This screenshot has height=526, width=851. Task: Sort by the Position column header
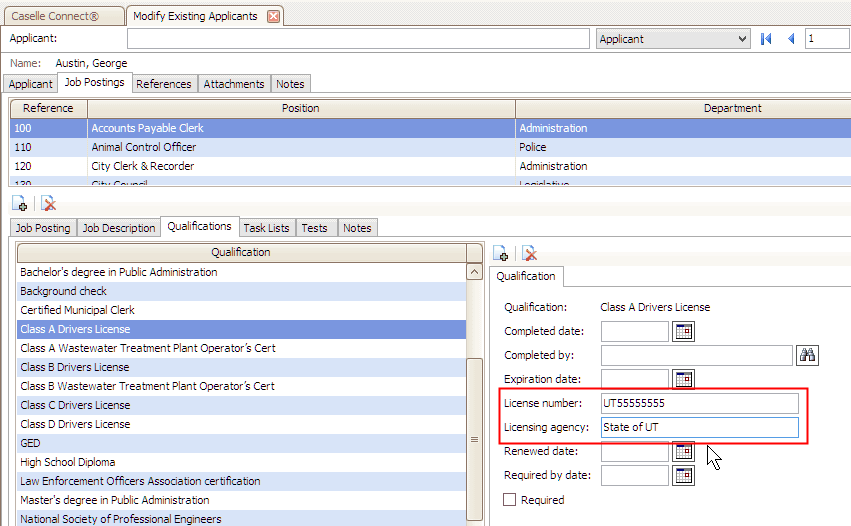[x=300, y=108]
